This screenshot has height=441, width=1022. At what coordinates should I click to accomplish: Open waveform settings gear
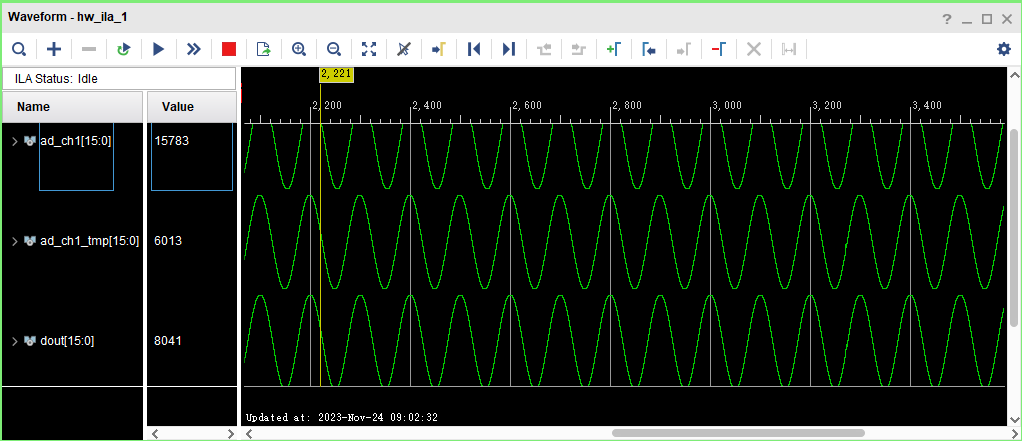tap(1004, 49)
